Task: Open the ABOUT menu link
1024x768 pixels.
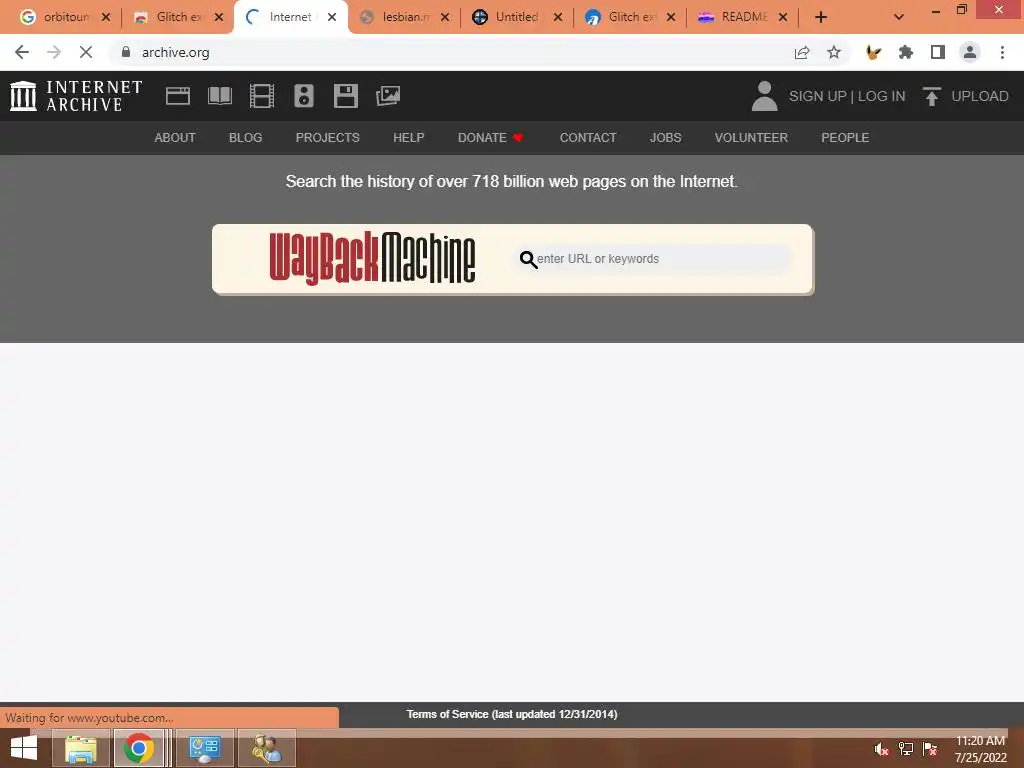Action: tap(175, 138)
